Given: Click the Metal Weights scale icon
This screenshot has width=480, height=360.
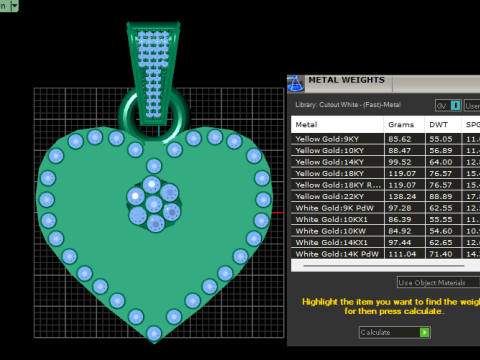Looking at the screenshot, I should [x=295, y=83].
